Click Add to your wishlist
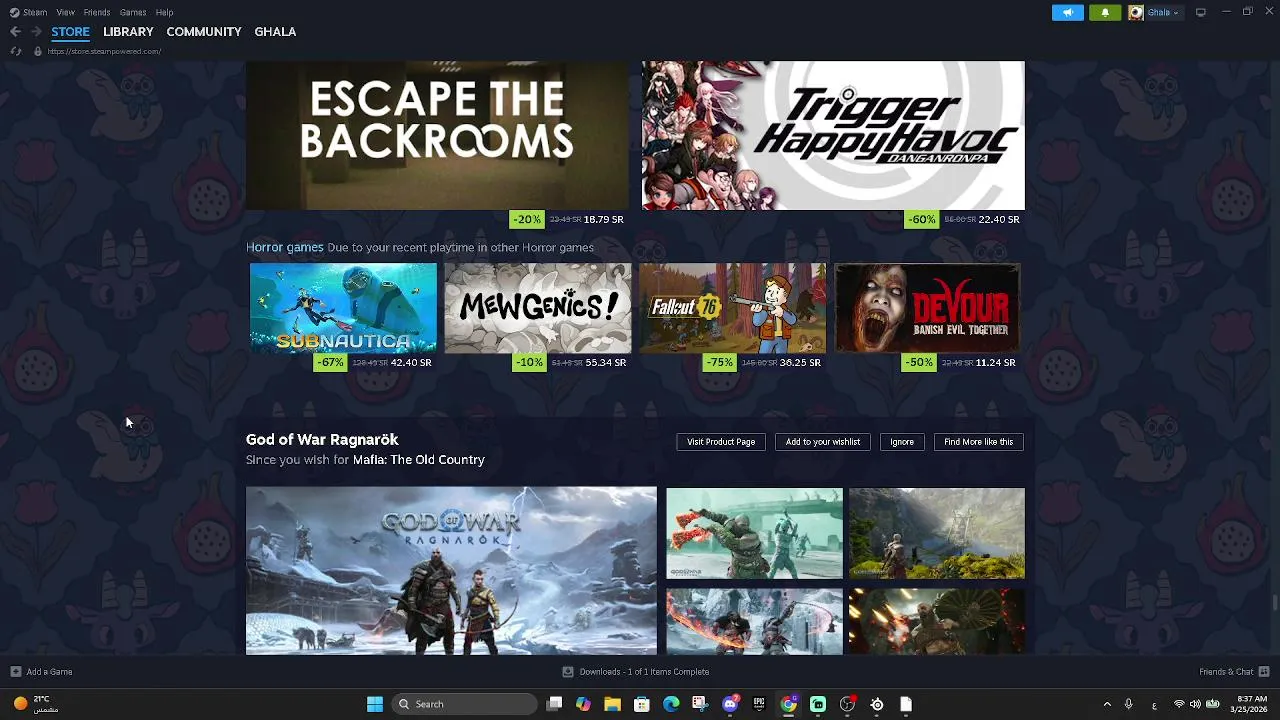Screen dimensions: 1280x720 [823, 442]
